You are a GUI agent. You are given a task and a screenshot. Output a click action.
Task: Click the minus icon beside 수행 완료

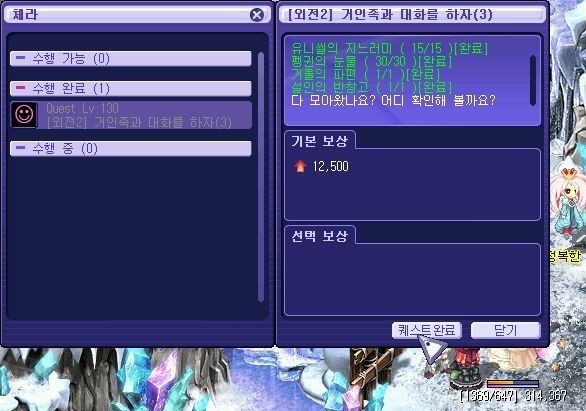pyautogui.click(x=21, y=88)
